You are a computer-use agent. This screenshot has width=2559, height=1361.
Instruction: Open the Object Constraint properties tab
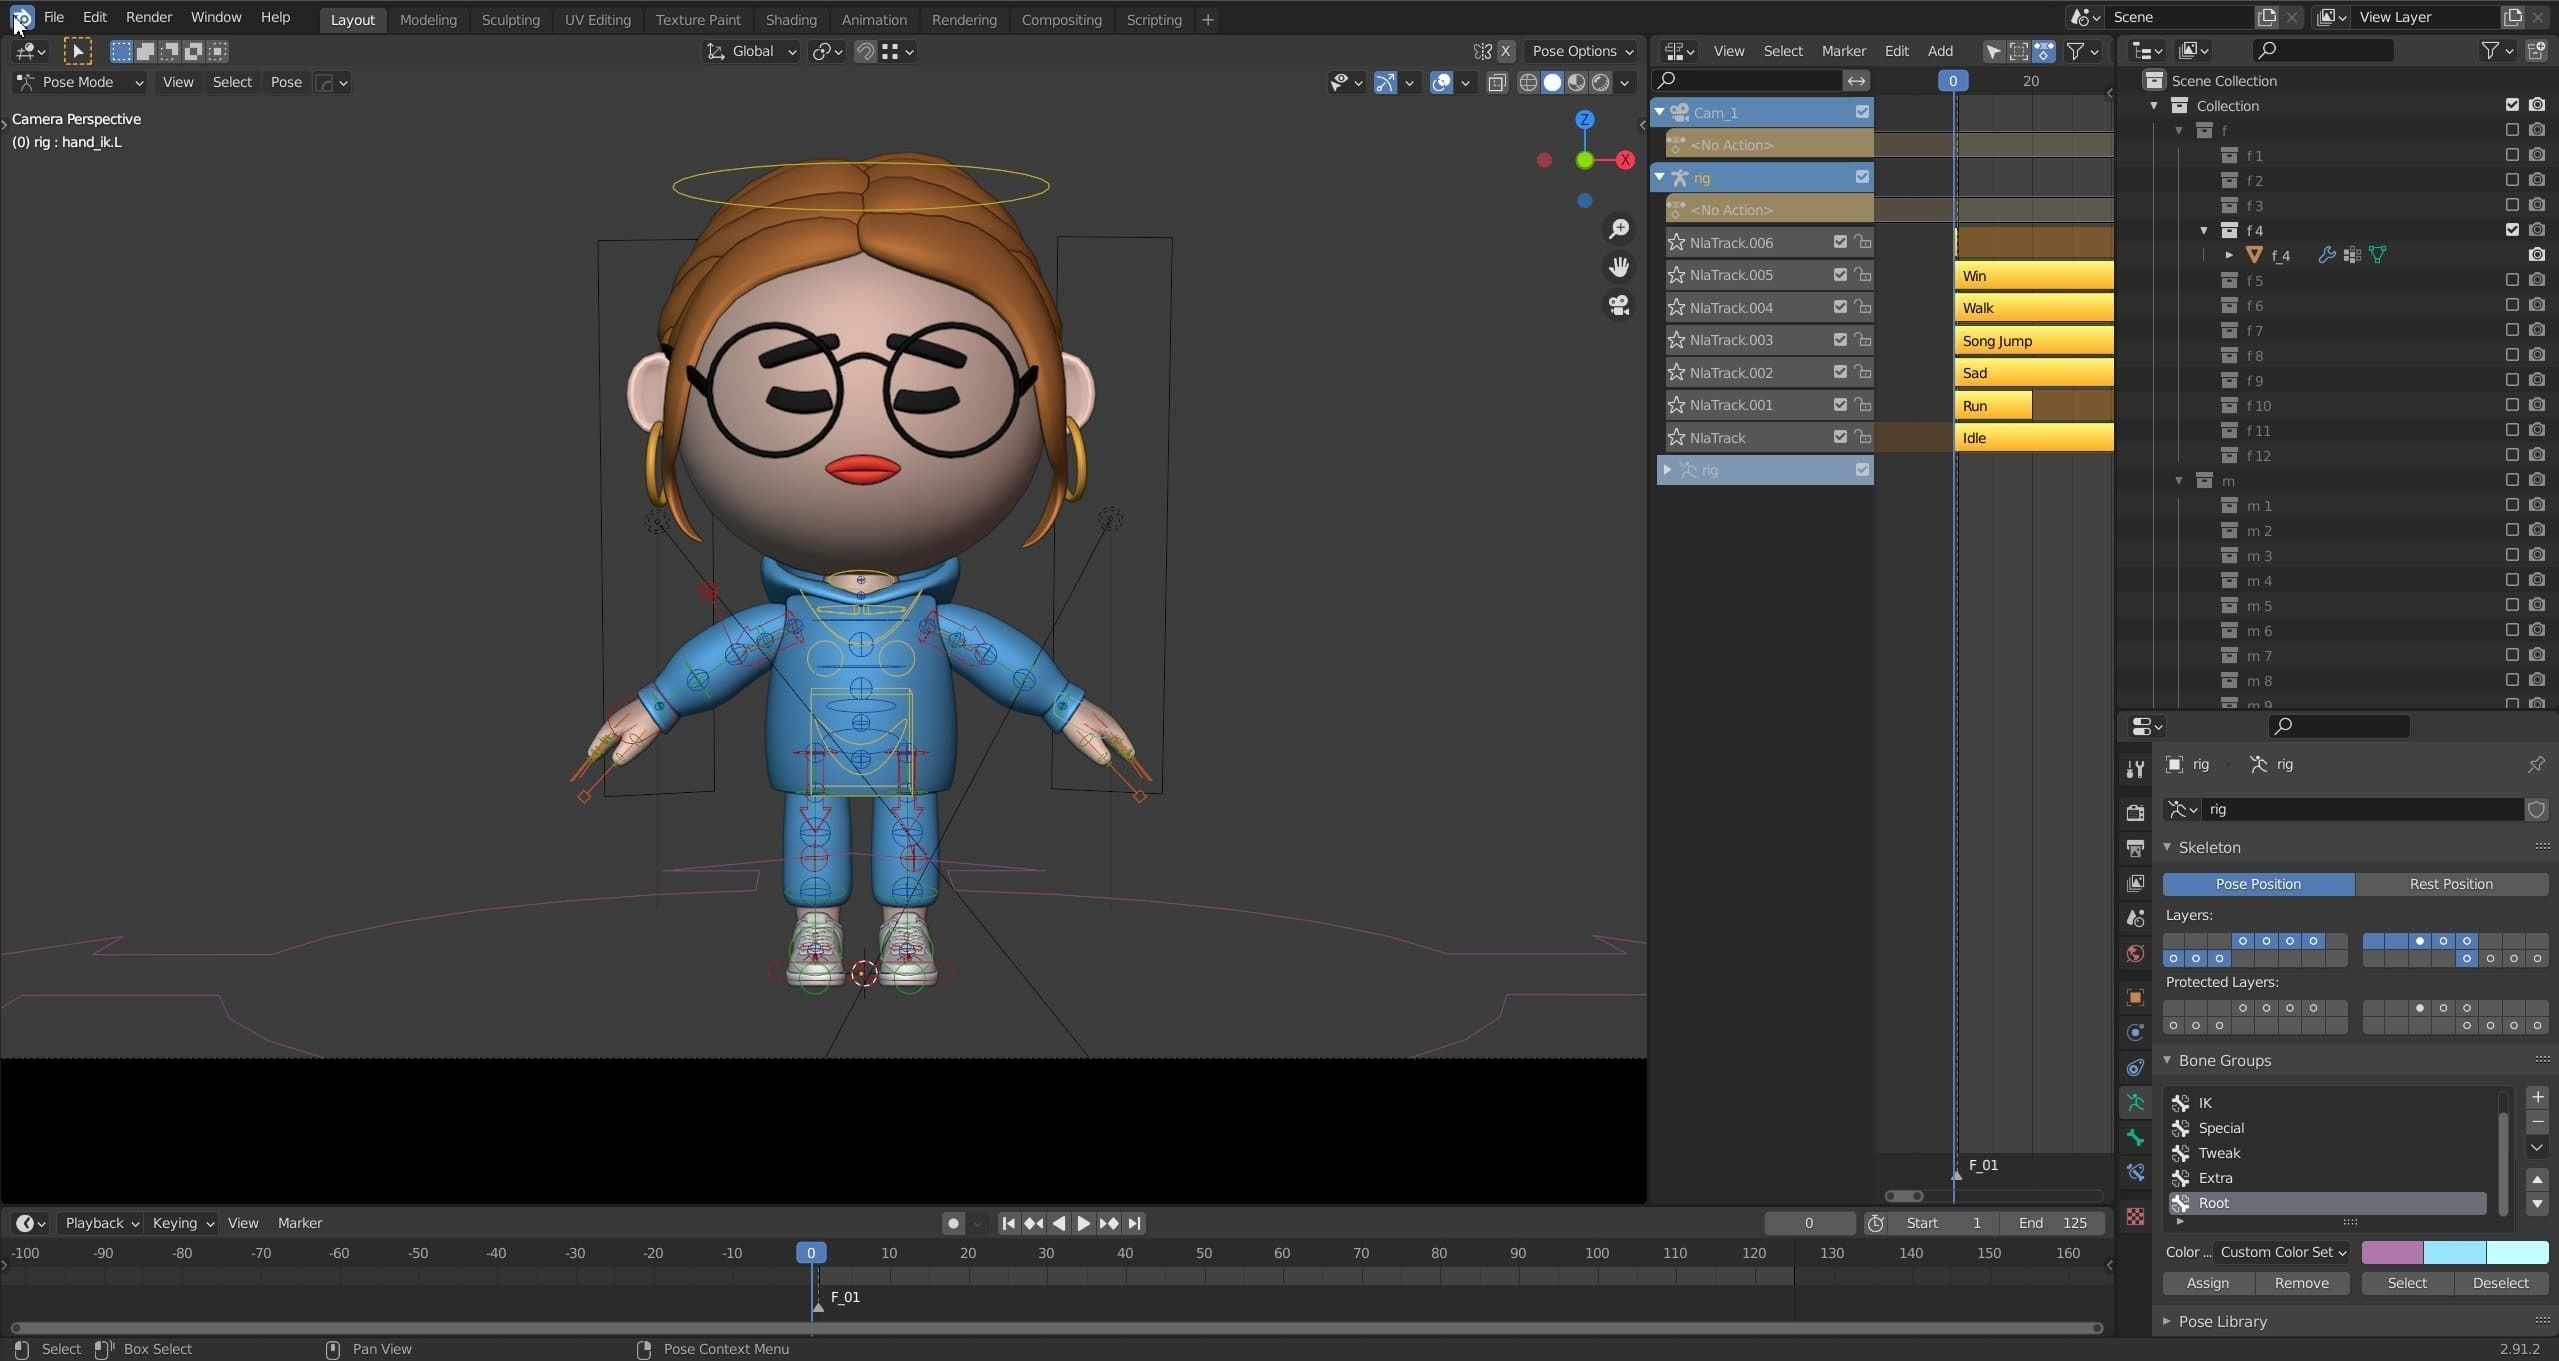2135,1067
